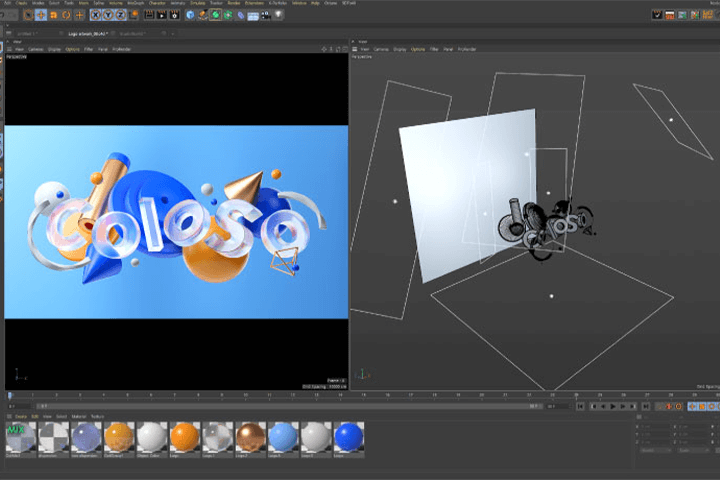The height and width of the screenshot is (480, 720).
Task: Click Render View clapperboard icon
Action: pyautogui.click(x=149, y=15)
